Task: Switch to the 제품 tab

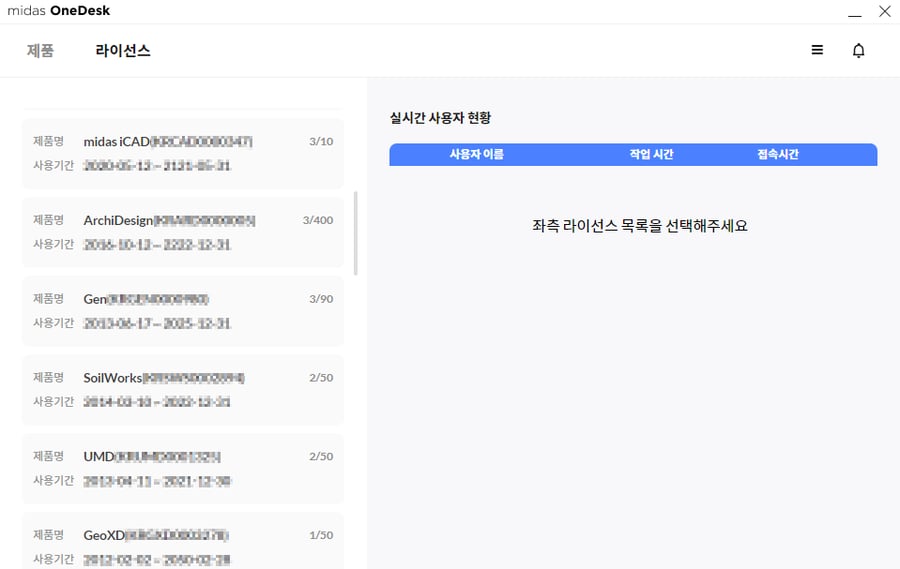Action: (x=40, y=51)
